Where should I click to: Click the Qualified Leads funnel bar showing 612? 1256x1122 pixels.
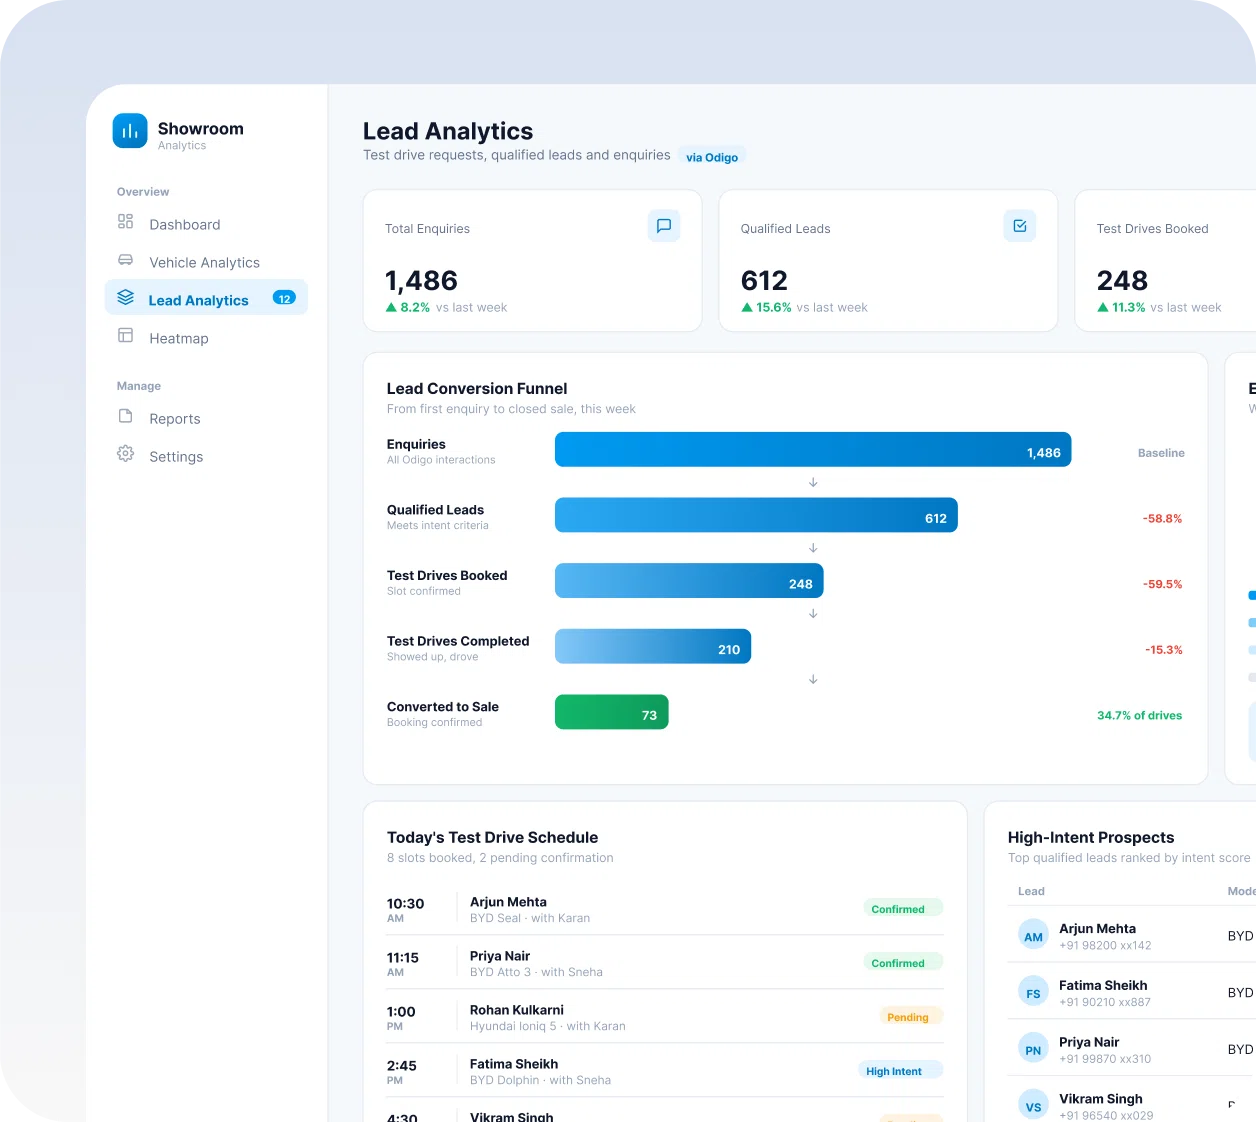[x=756, y=515]
